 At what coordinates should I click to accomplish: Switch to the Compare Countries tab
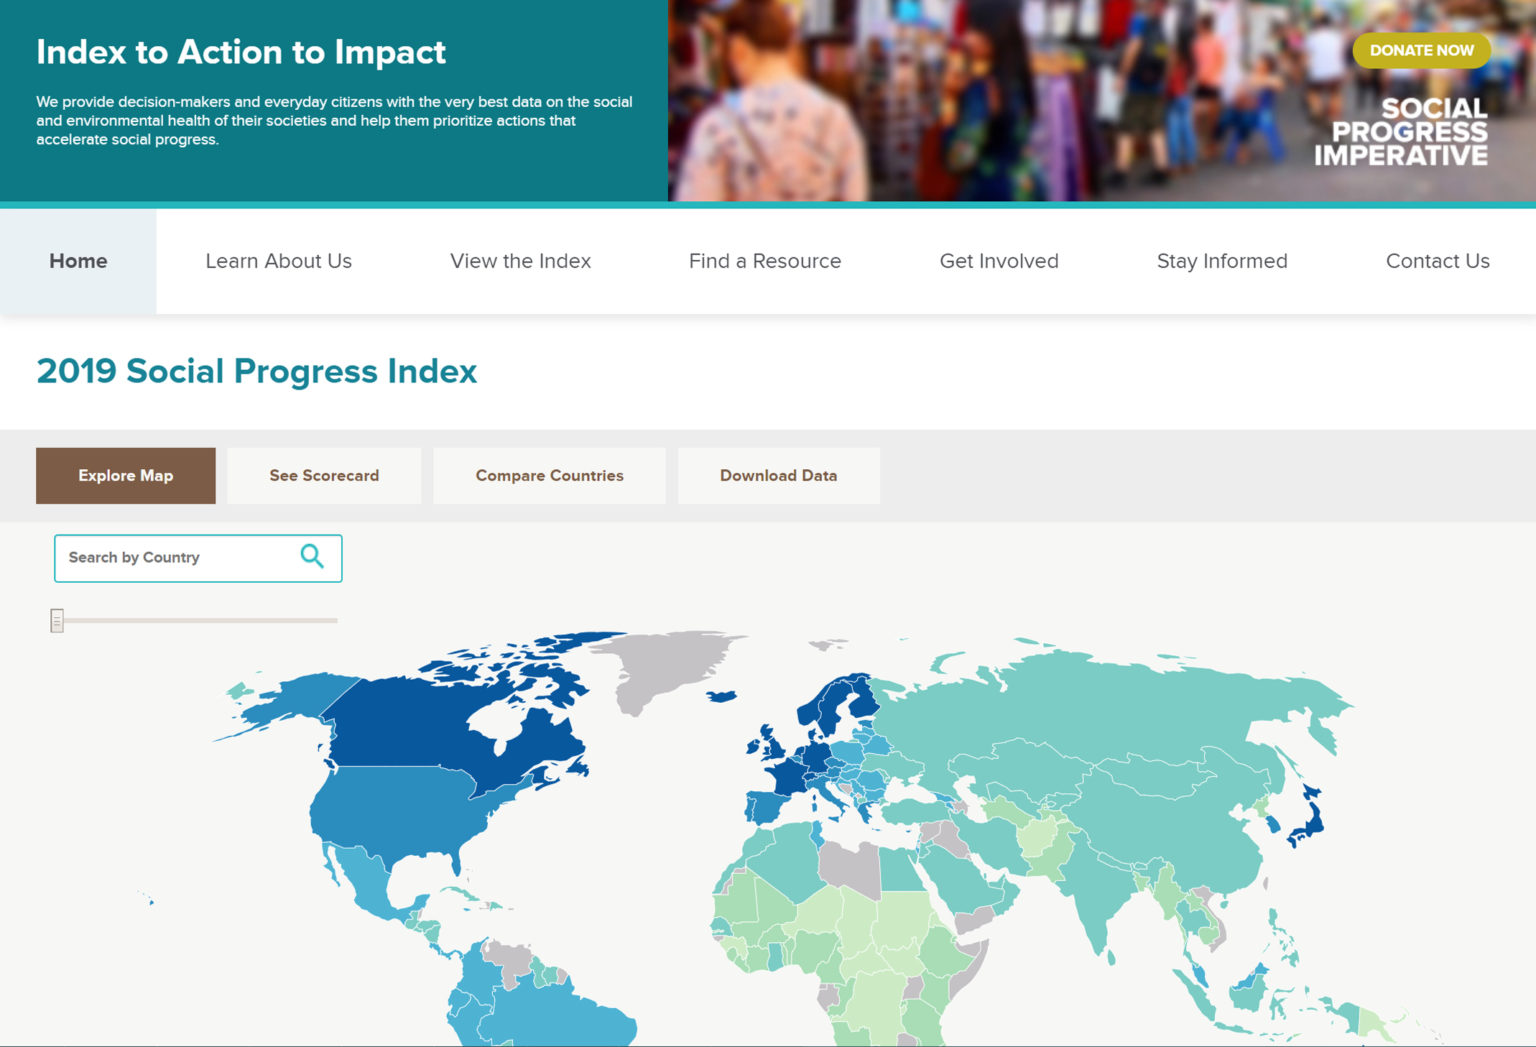[549, 475]
